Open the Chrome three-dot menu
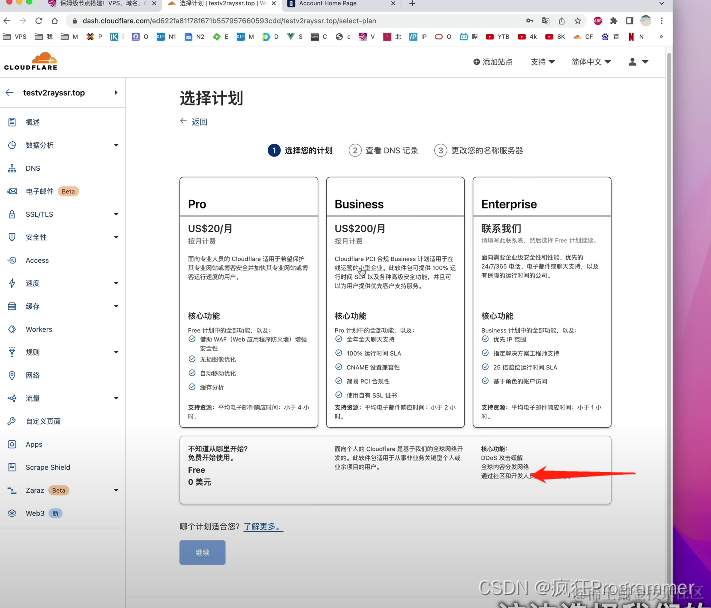Image resolution: width=711 pixels, height=608 pixels. [x=662, y=21]
